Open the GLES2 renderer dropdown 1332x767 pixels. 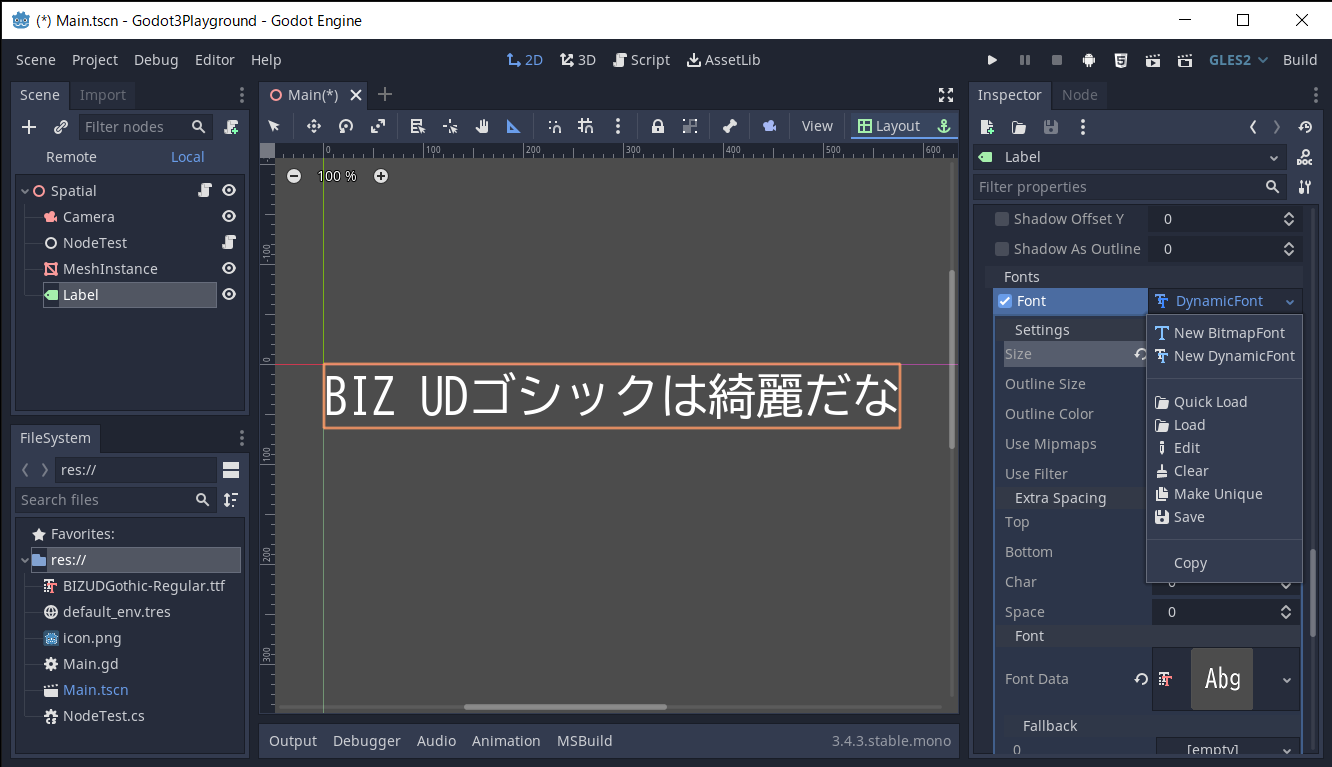tap(1238, 60)
